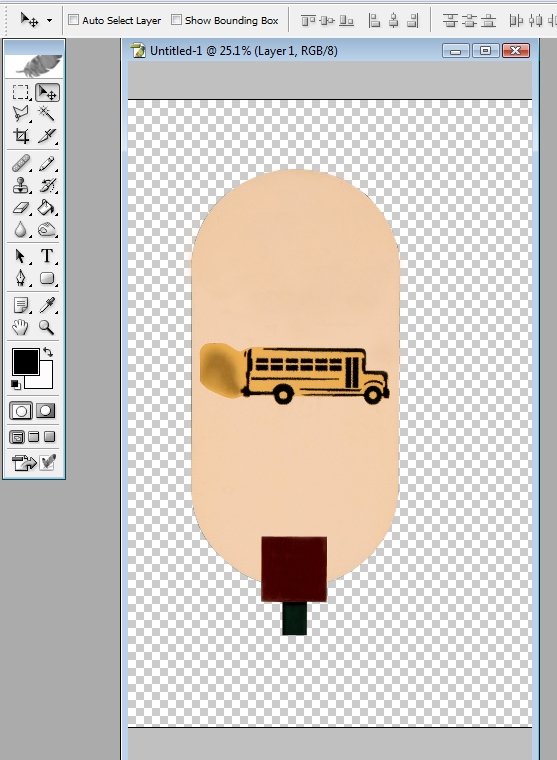Click the feather logo atop the toolbox
Viewport: 557px width, 760px height.
point(34,65)
